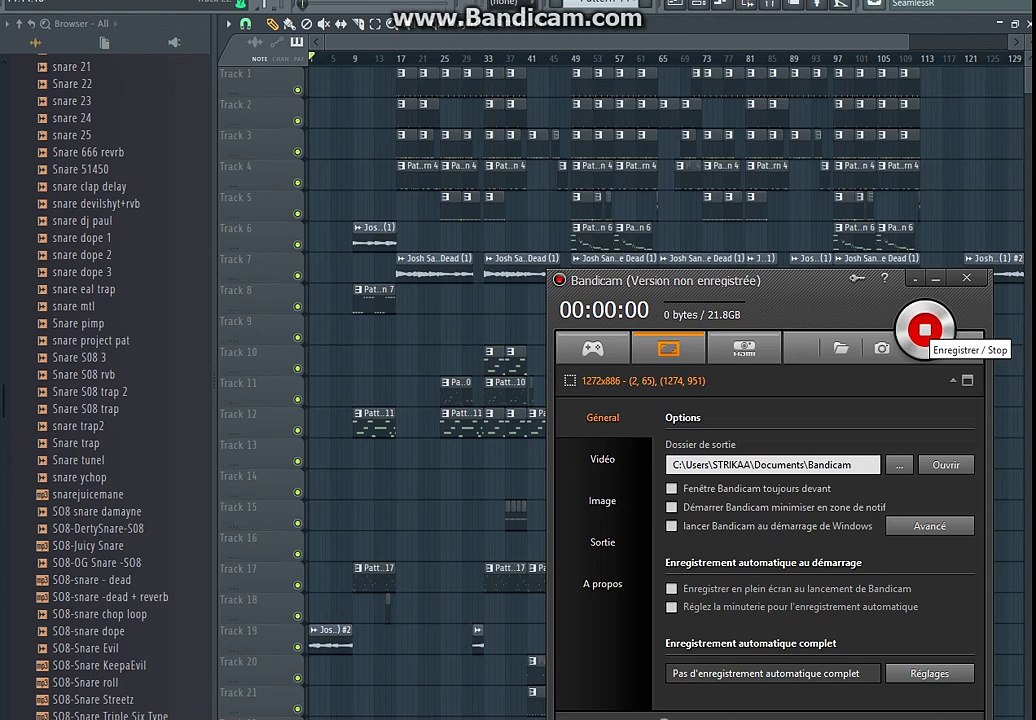Mute Track 4 using its green light
This screenshot has width=1036, height=720.
tap(297, 183)
